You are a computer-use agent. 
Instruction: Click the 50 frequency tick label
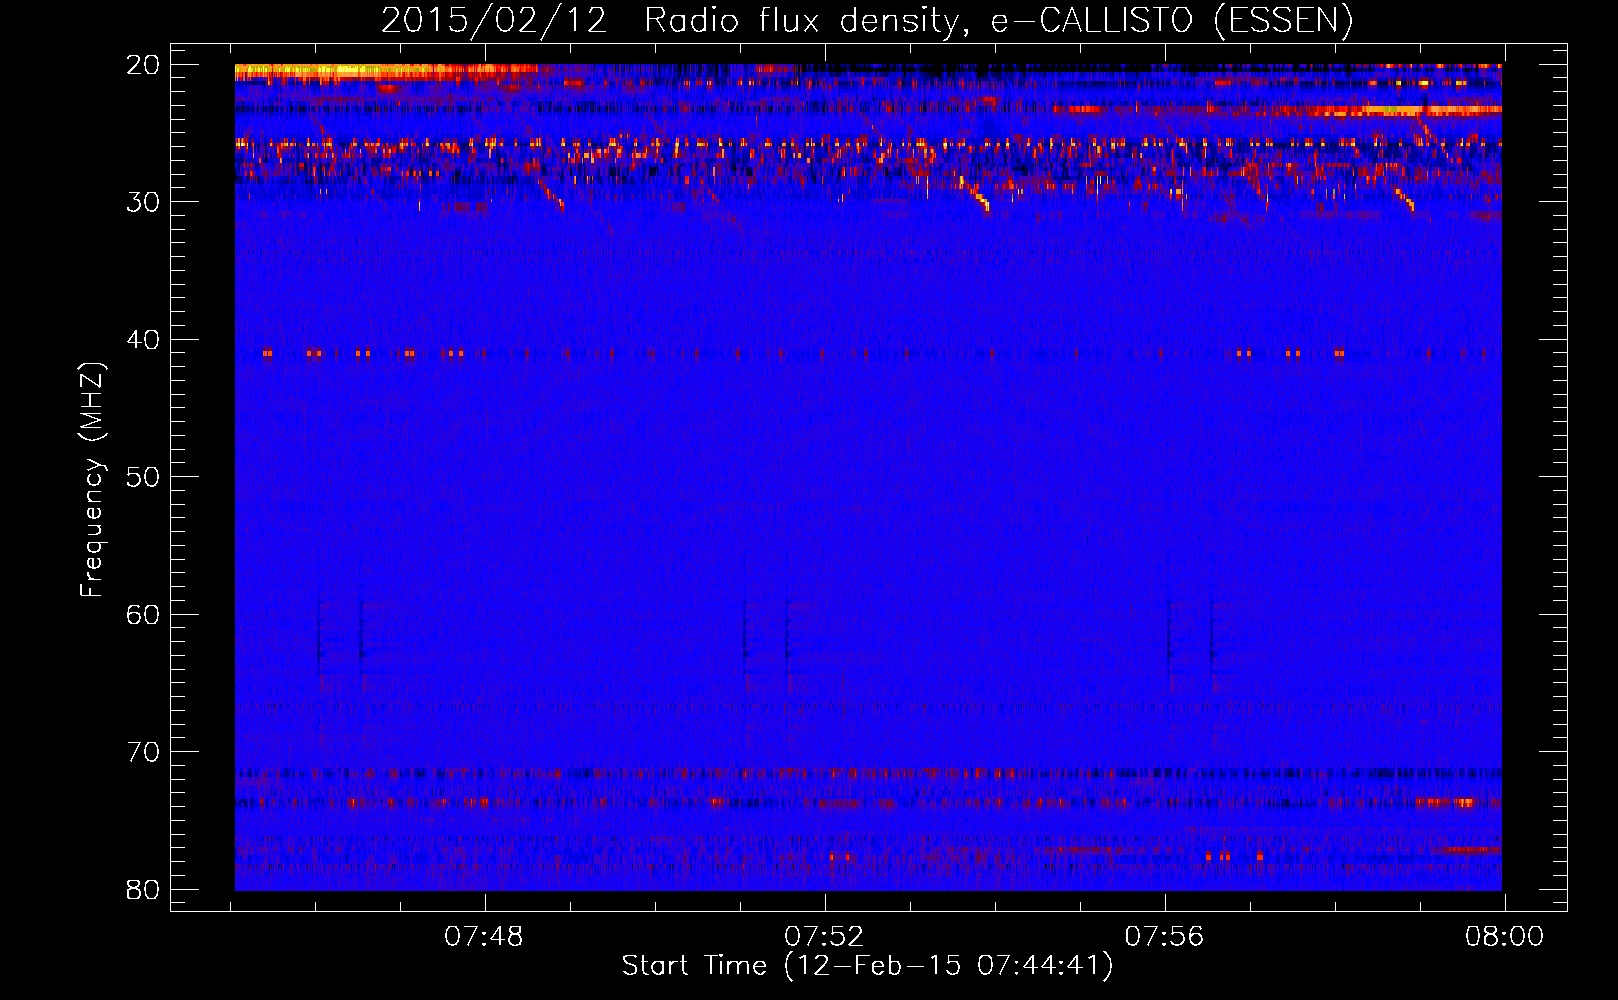(143, 477)
